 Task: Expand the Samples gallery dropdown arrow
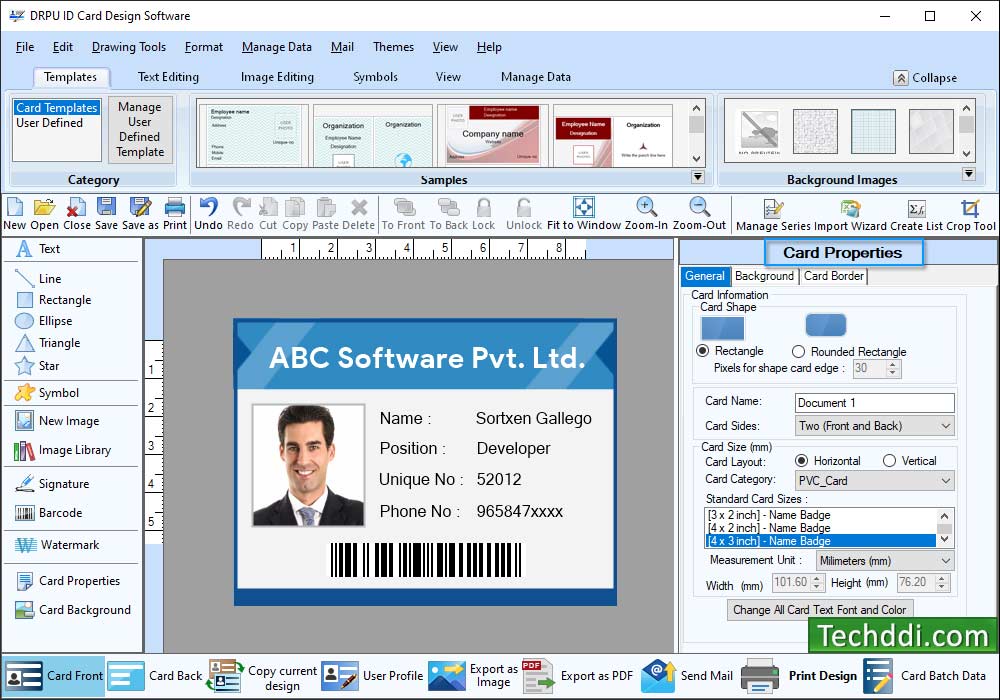coord(698,177)
